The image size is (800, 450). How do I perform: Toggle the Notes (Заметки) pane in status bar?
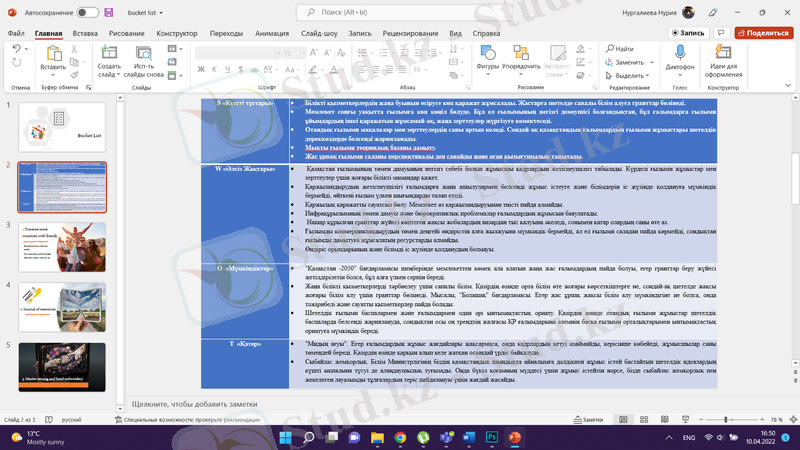point(588,420)
